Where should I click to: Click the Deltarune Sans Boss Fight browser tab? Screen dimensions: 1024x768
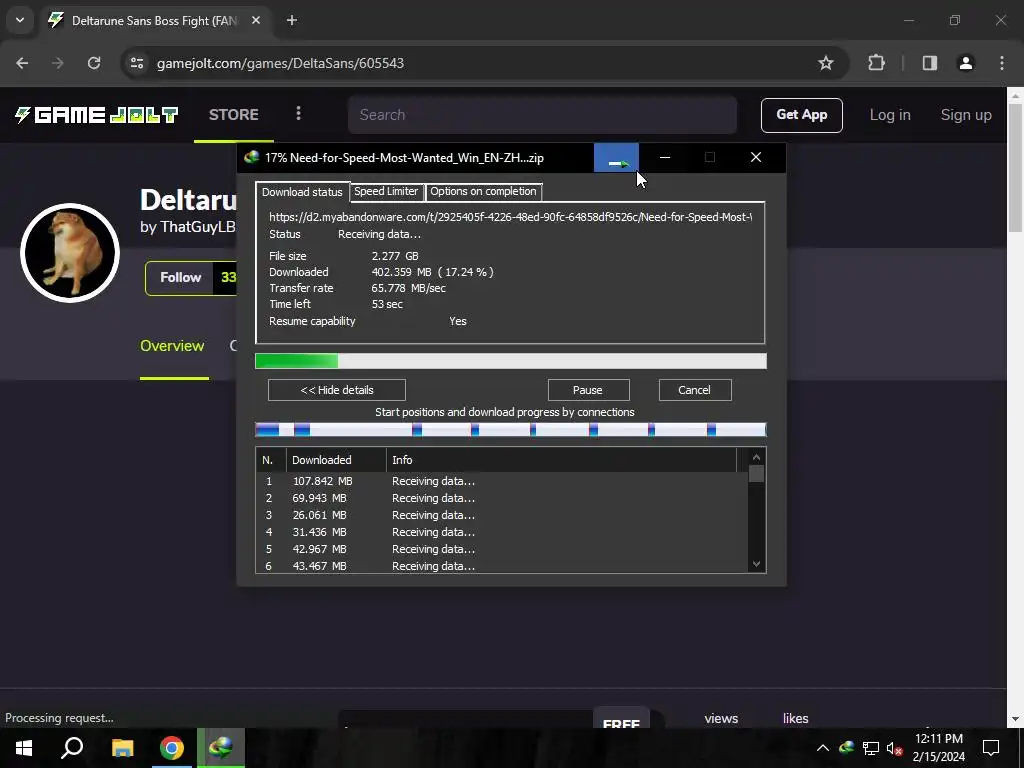pos(153,20)
